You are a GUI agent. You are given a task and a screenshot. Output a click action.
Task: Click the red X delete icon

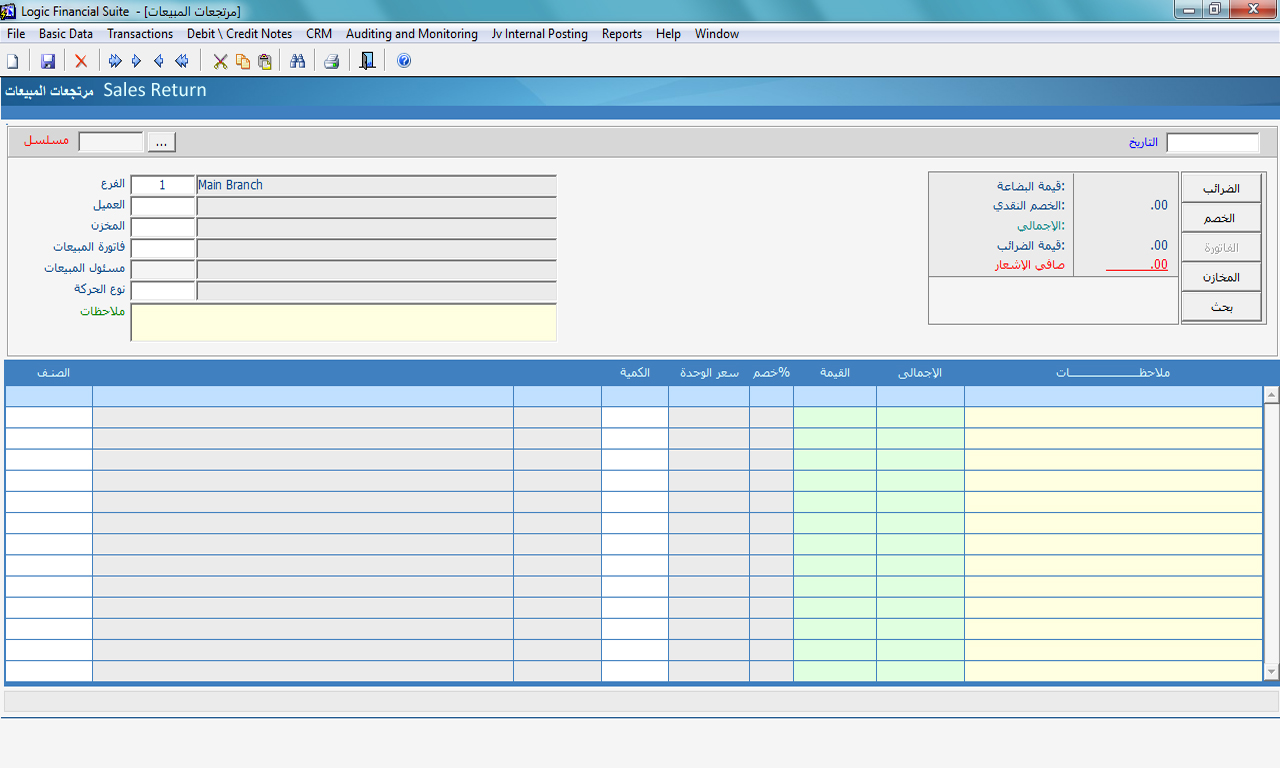[81, 61]
